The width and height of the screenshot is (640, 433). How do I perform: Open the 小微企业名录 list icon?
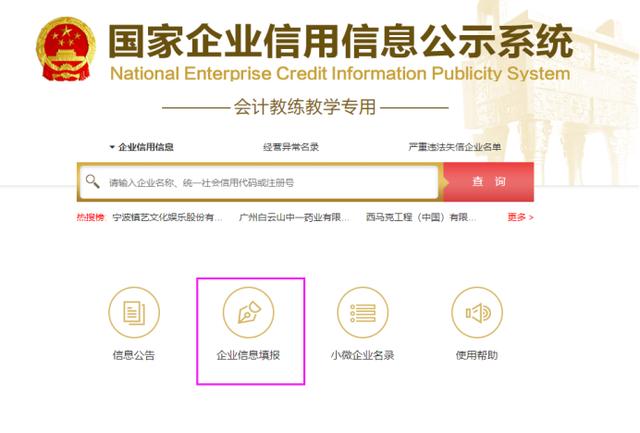click(362, 312)
